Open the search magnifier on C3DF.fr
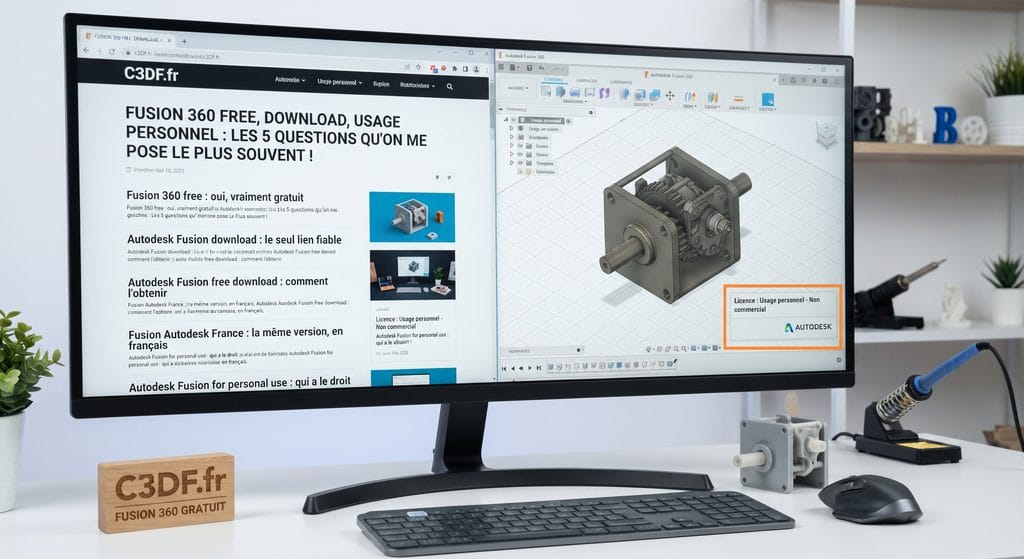The width and height of the screenshot is (1024, 559). coord(449,86)
